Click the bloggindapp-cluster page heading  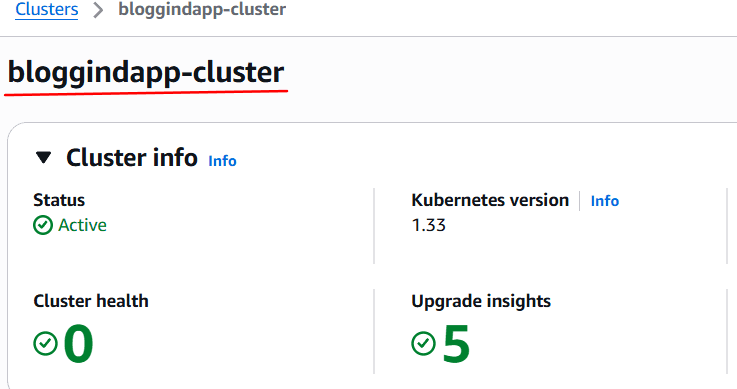[146, 73]
